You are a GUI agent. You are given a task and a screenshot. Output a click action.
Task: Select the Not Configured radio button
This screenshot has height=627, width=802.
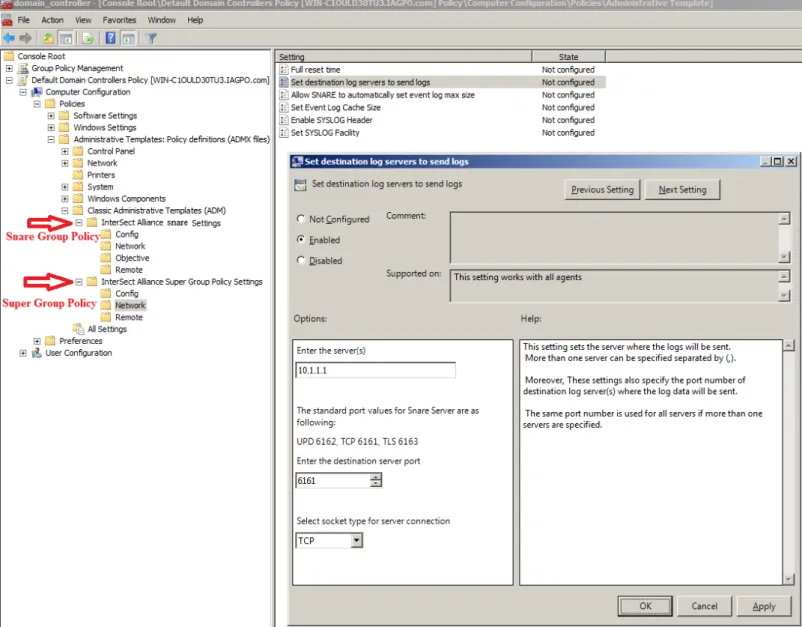[301, 219]
